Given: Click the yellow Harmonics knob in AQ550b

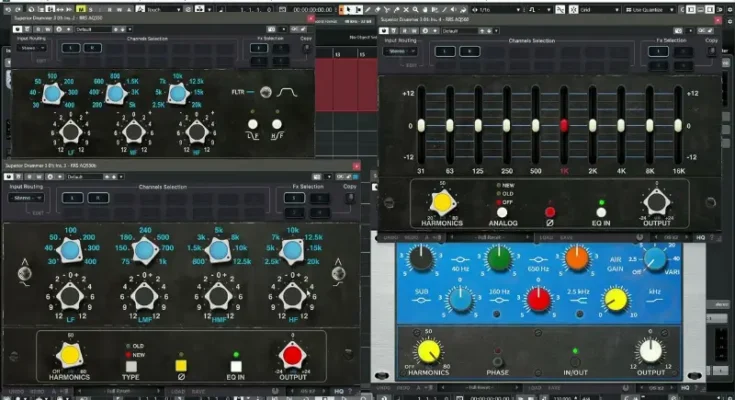Looking at the screenshot, I should (69, 354).
